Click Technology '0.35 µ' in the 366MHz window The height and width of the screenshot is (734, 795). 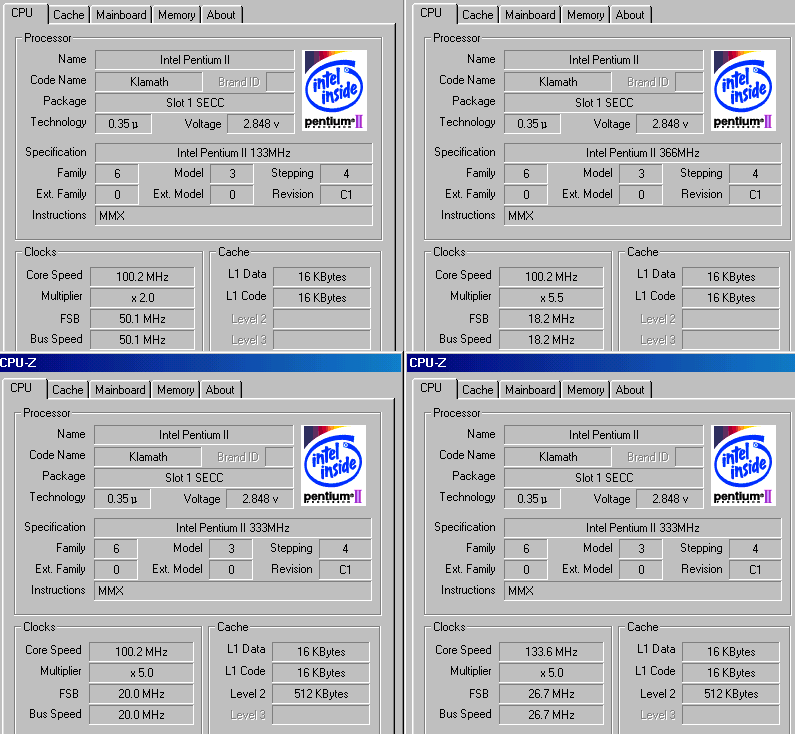(x=532, y=124)
